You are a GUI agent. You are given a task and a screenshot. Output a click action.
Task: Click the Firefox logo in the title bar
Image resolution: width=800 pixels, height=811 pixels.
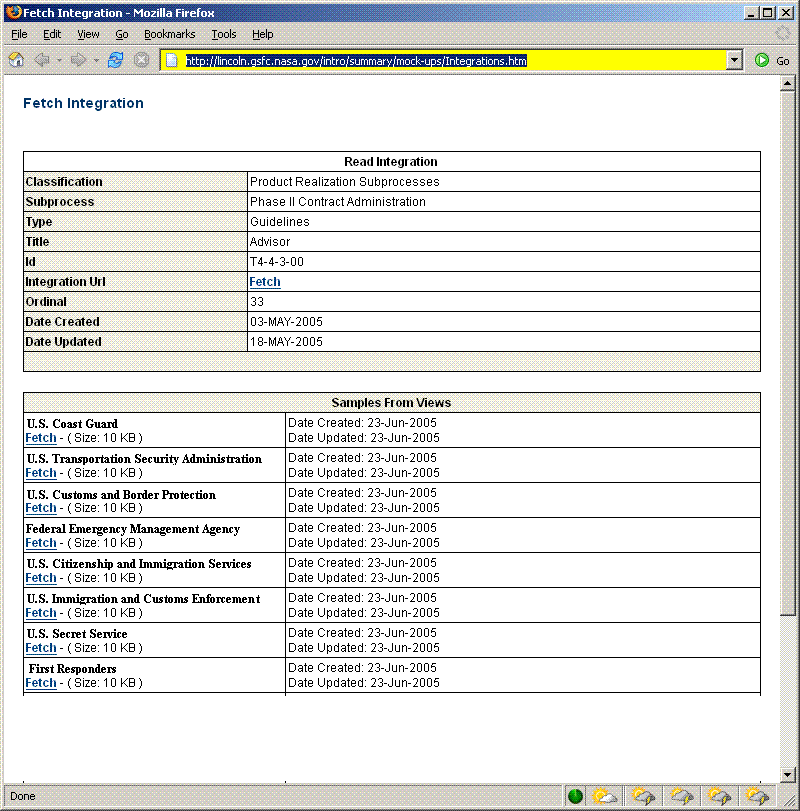13,12
